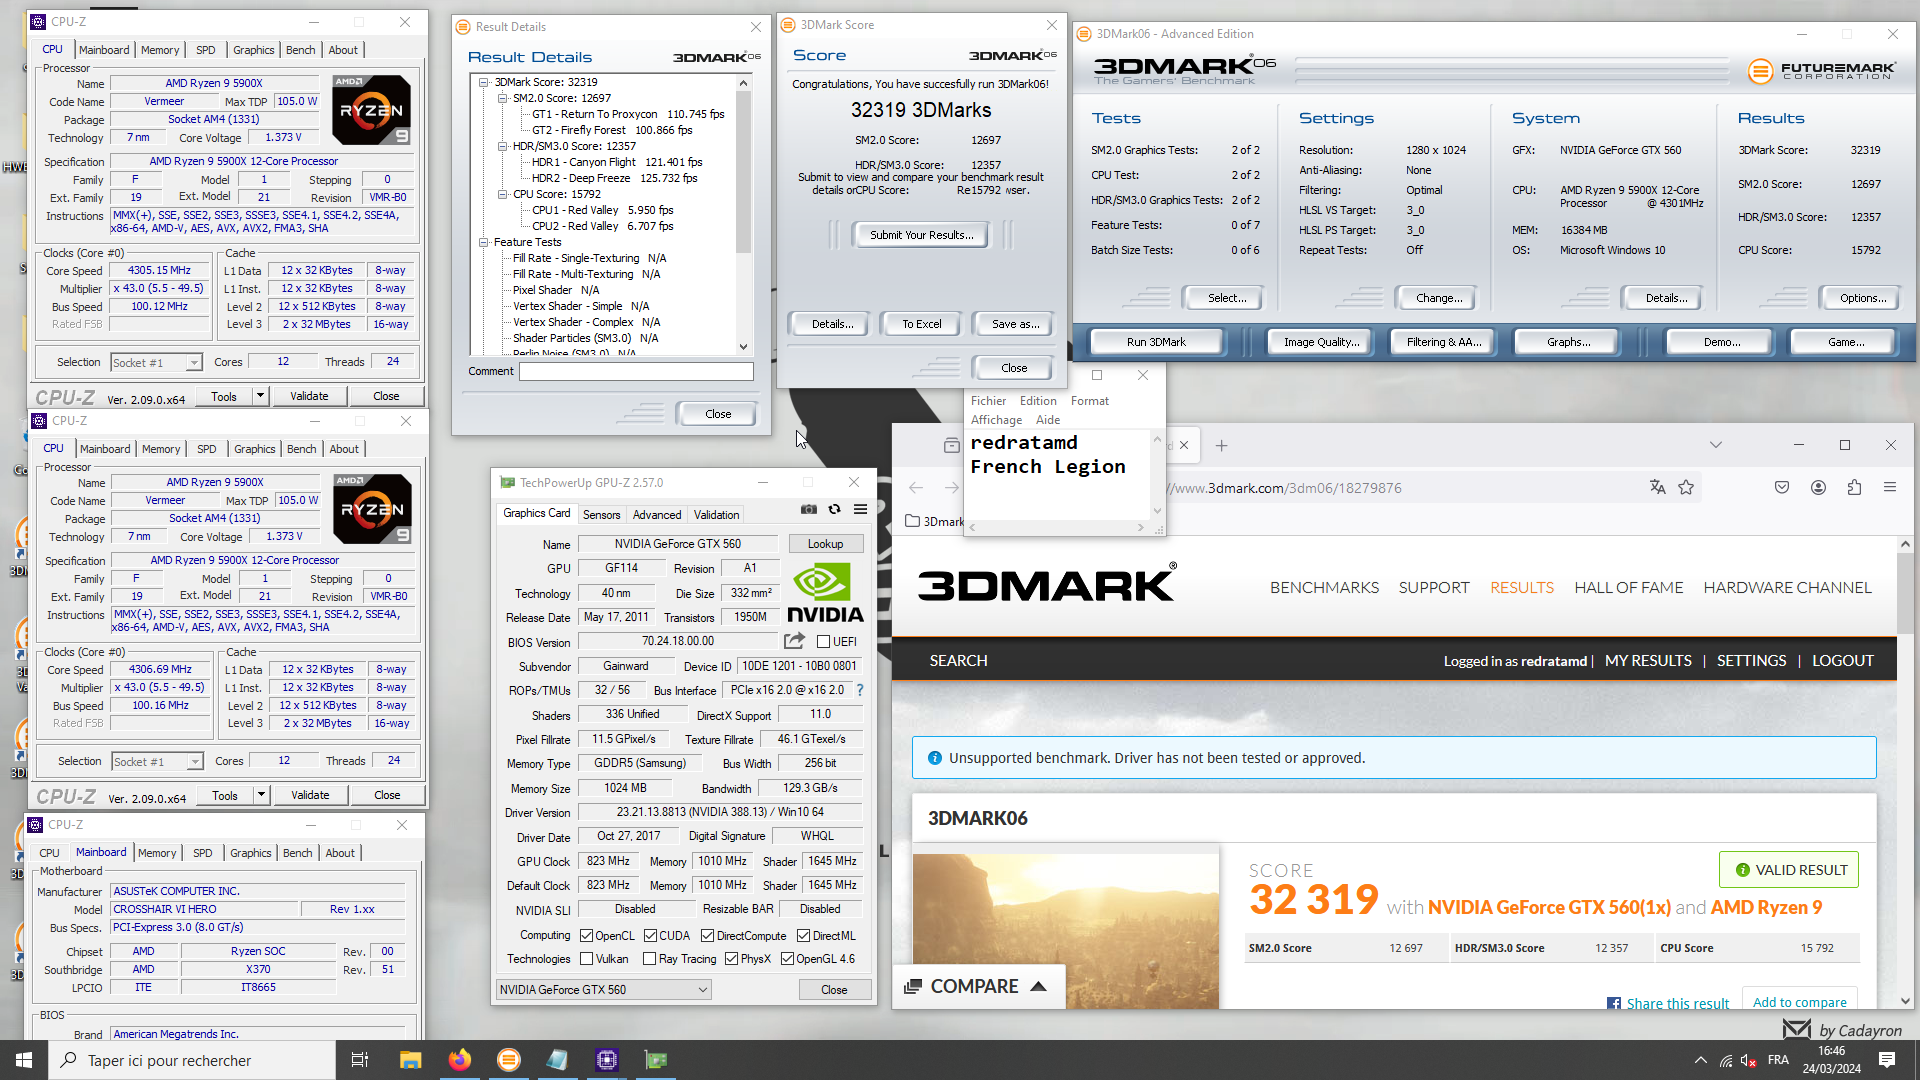Open HALL OF FAME on the 3DMark site

(1629, 588)
